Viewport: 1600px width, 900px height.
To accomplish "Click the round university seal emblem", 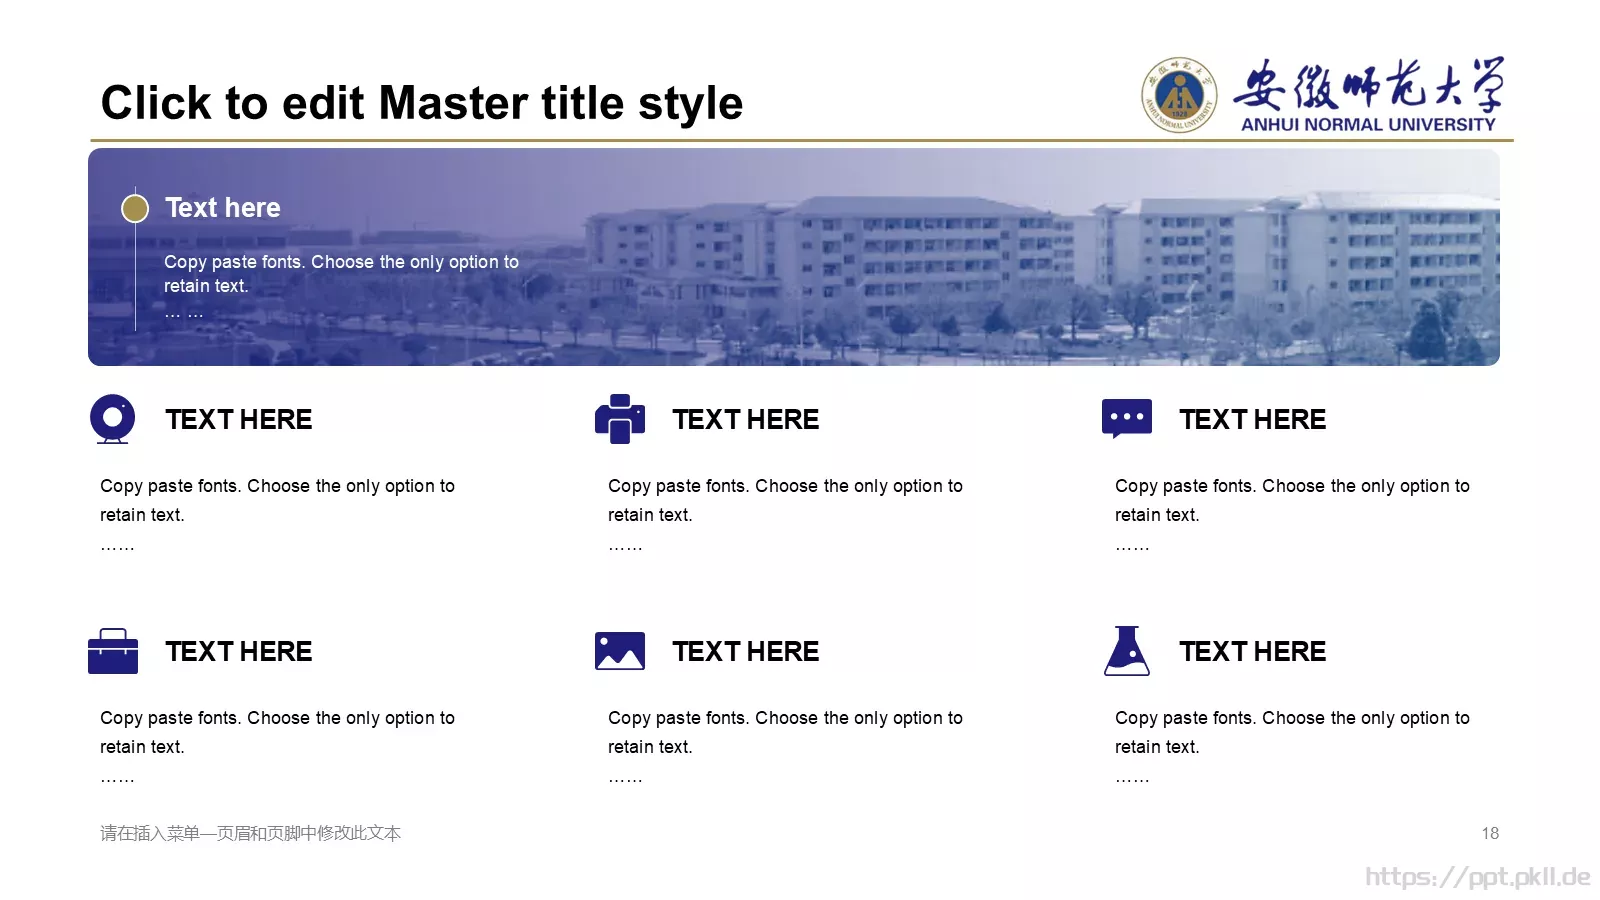I will tap(1180, 95).
